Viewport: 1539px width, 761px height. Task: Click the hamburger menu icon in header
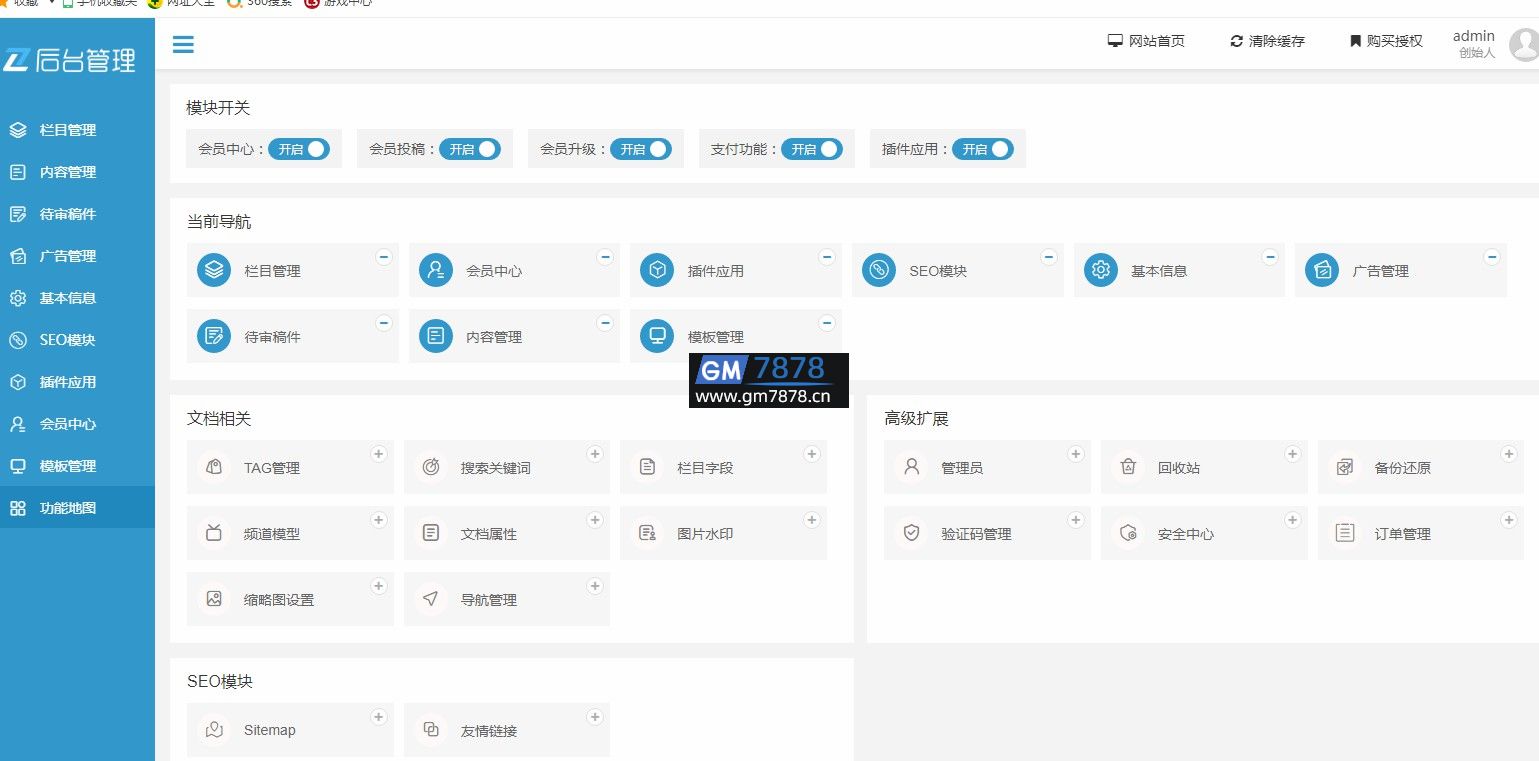point(183,44)
